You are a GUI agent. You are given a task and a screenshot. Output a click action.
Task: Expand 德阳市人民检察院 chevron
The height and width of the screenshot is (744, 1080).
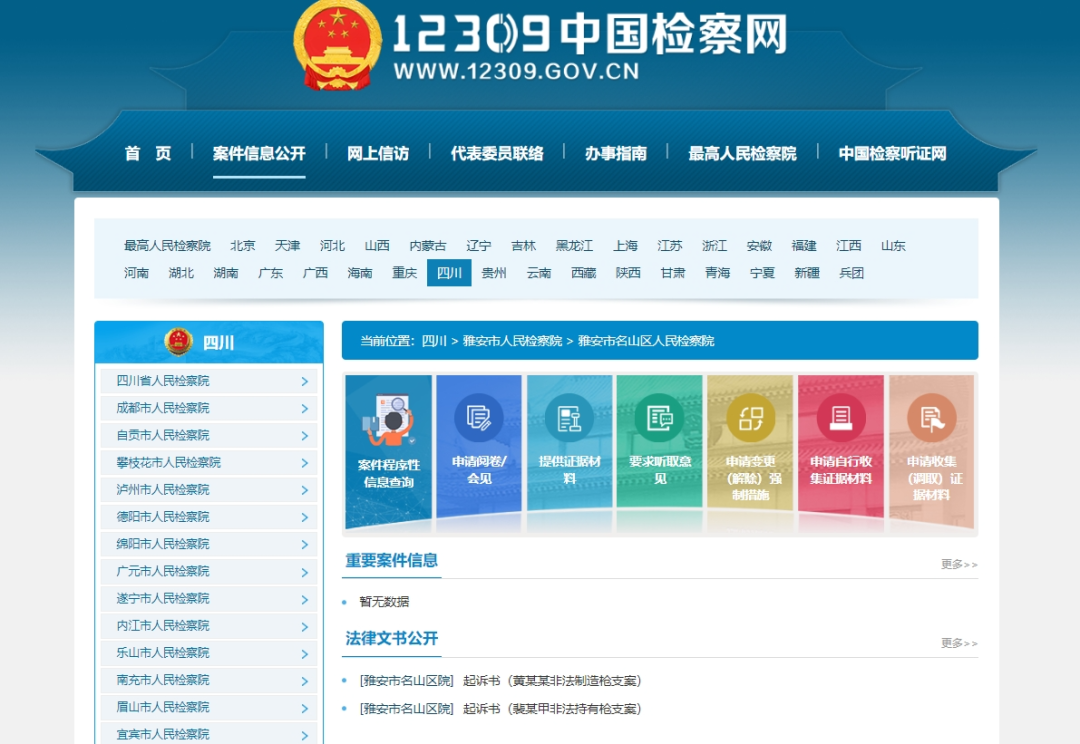click(304, 517)
